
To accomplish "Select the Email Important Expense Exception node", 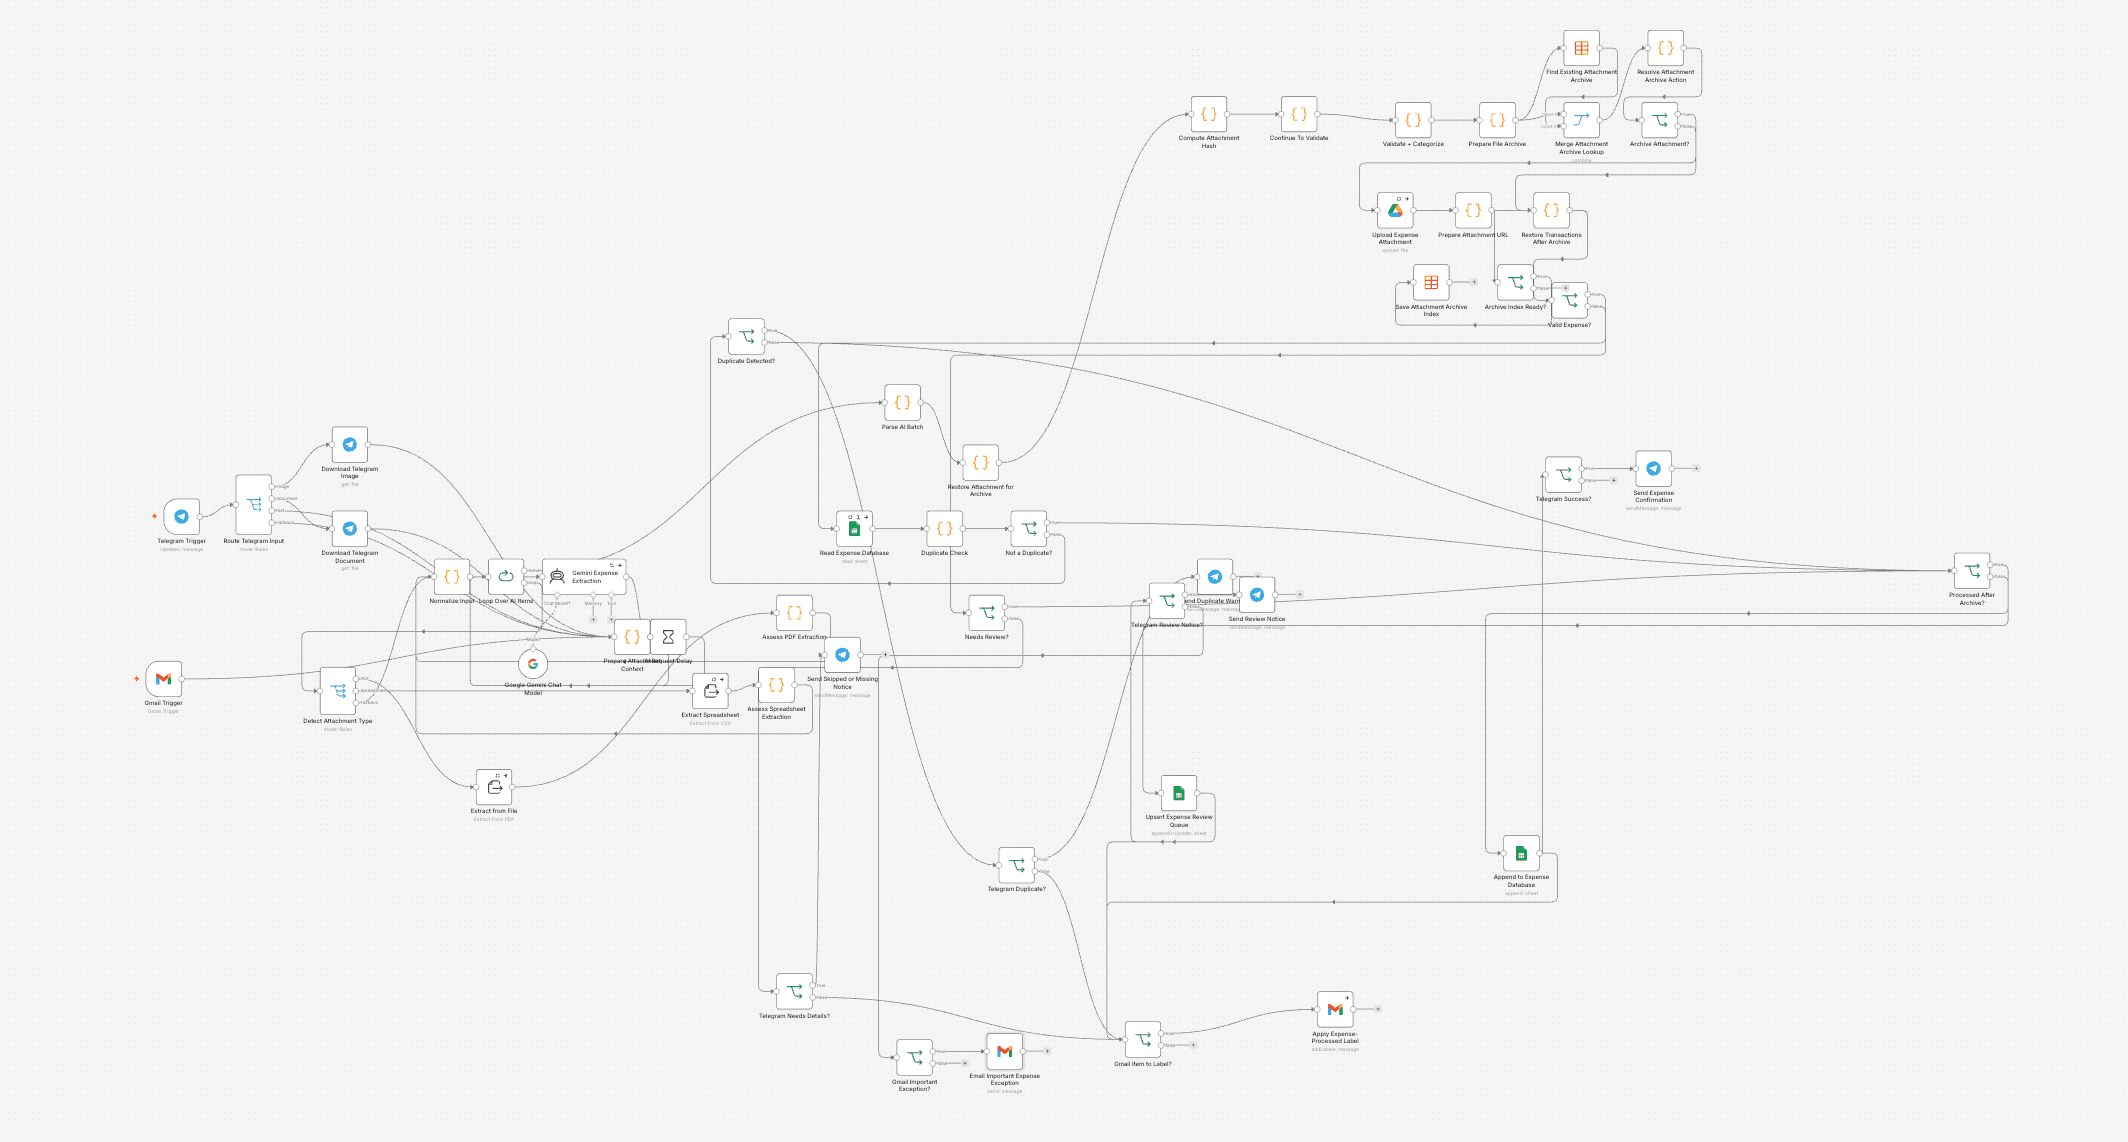I will (x=1005, y=1051).
